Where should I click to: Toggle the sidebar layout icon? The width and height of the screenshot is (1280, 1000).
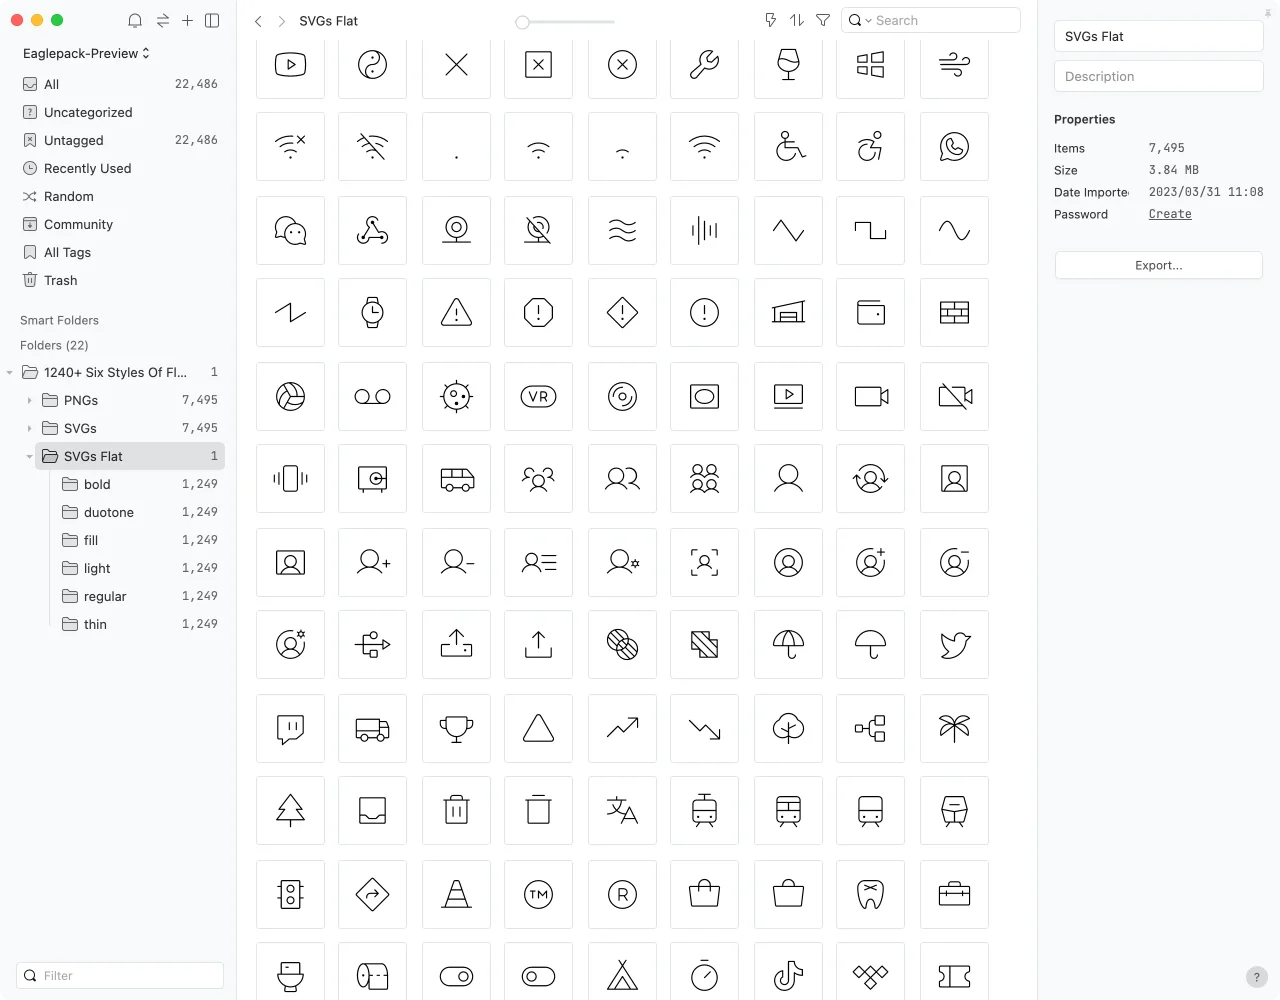(212, 20)
